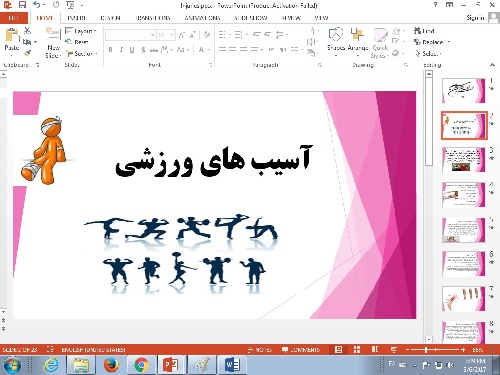Screen dimensions: 500x375
Task: Toggle Bold formatting
Action: (110, 50)
